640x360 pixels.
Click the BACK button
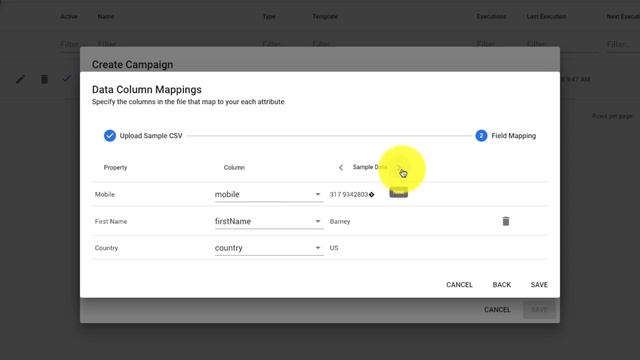click(x=502, y=284)
